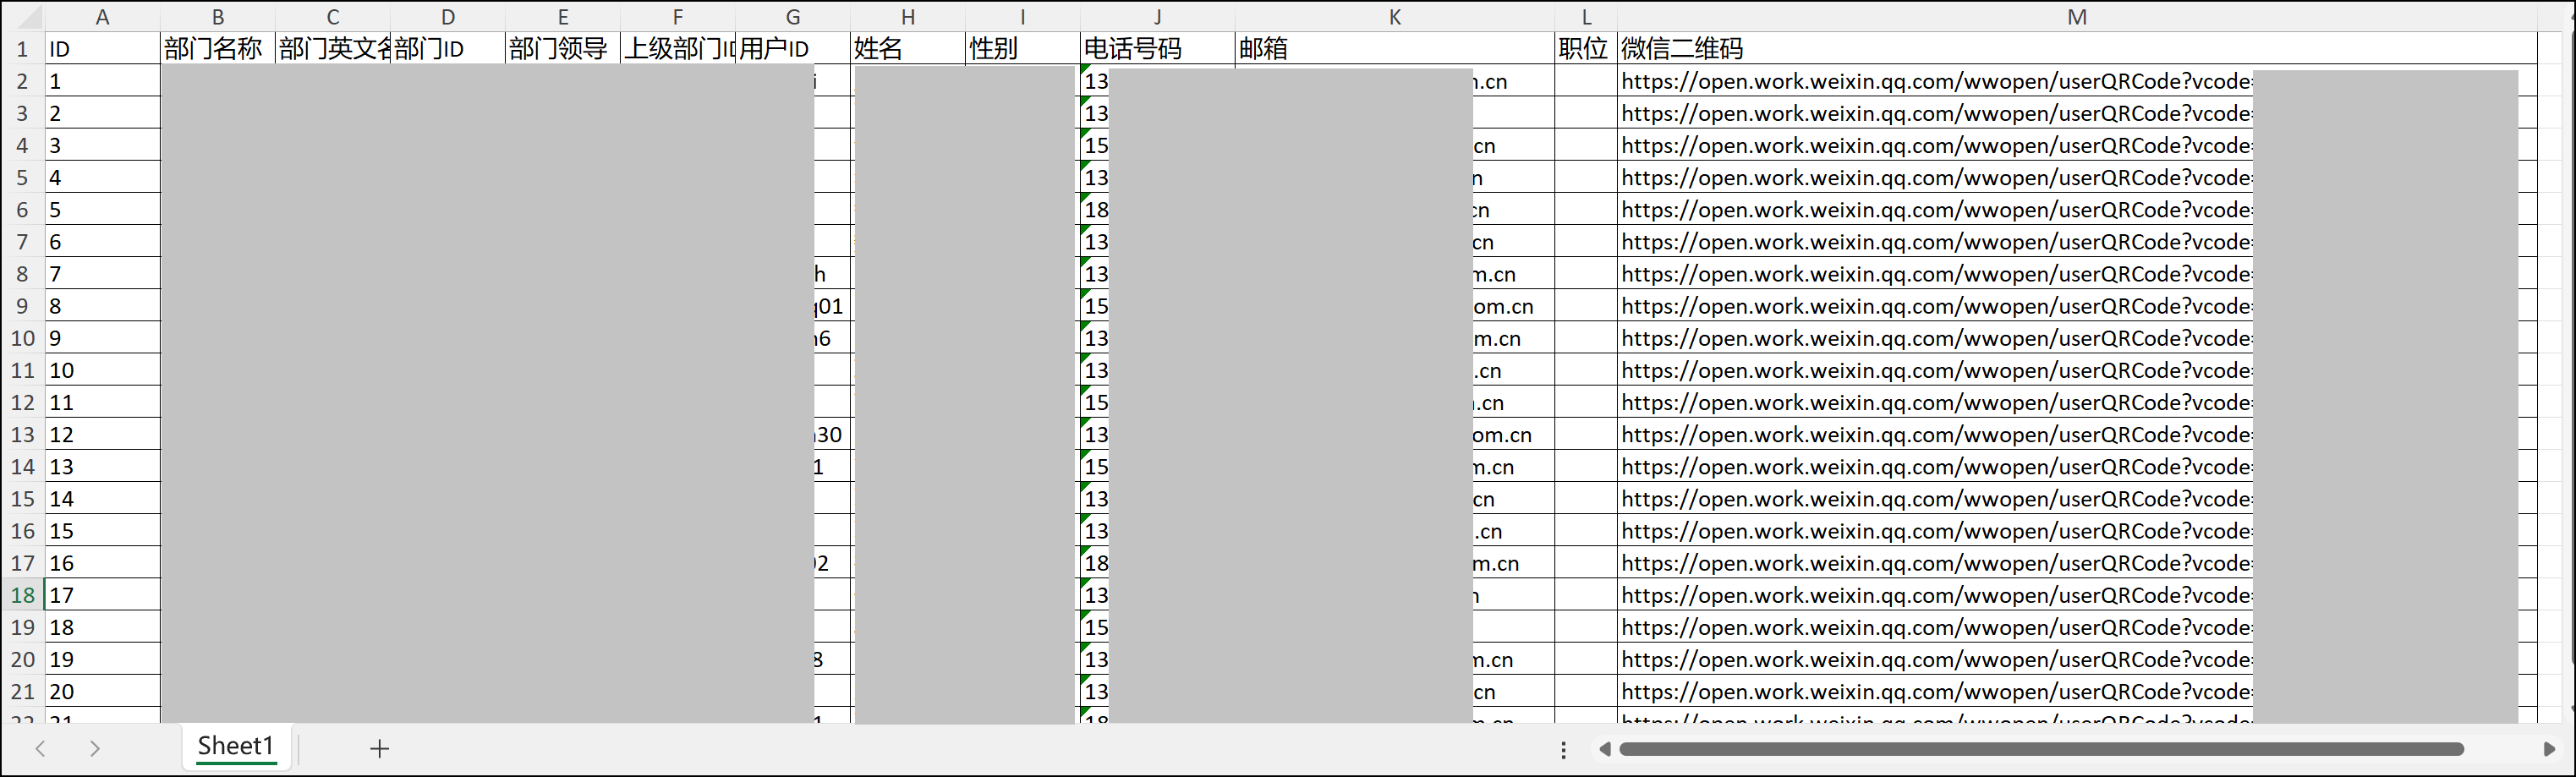
Task: Click the '性别' header cell
Action: click(x=1023, y=49)
